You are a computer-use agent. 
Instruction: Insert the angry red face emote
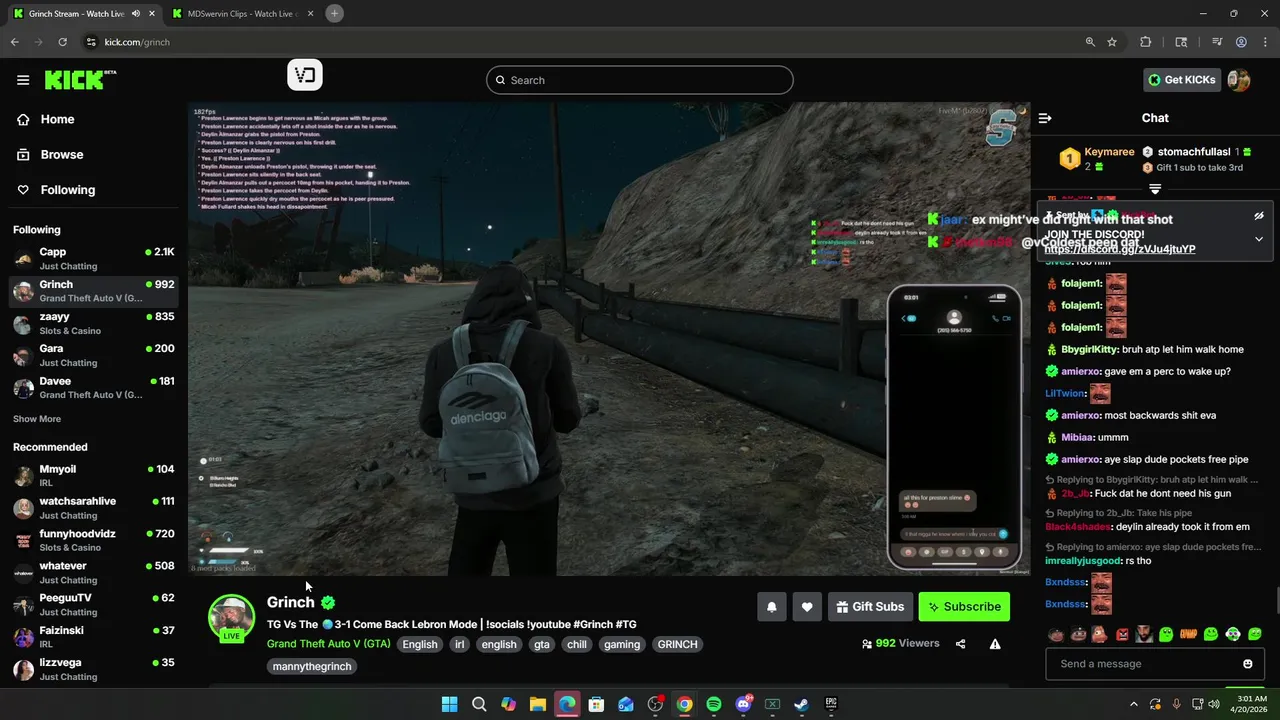tap(1123, 634)
